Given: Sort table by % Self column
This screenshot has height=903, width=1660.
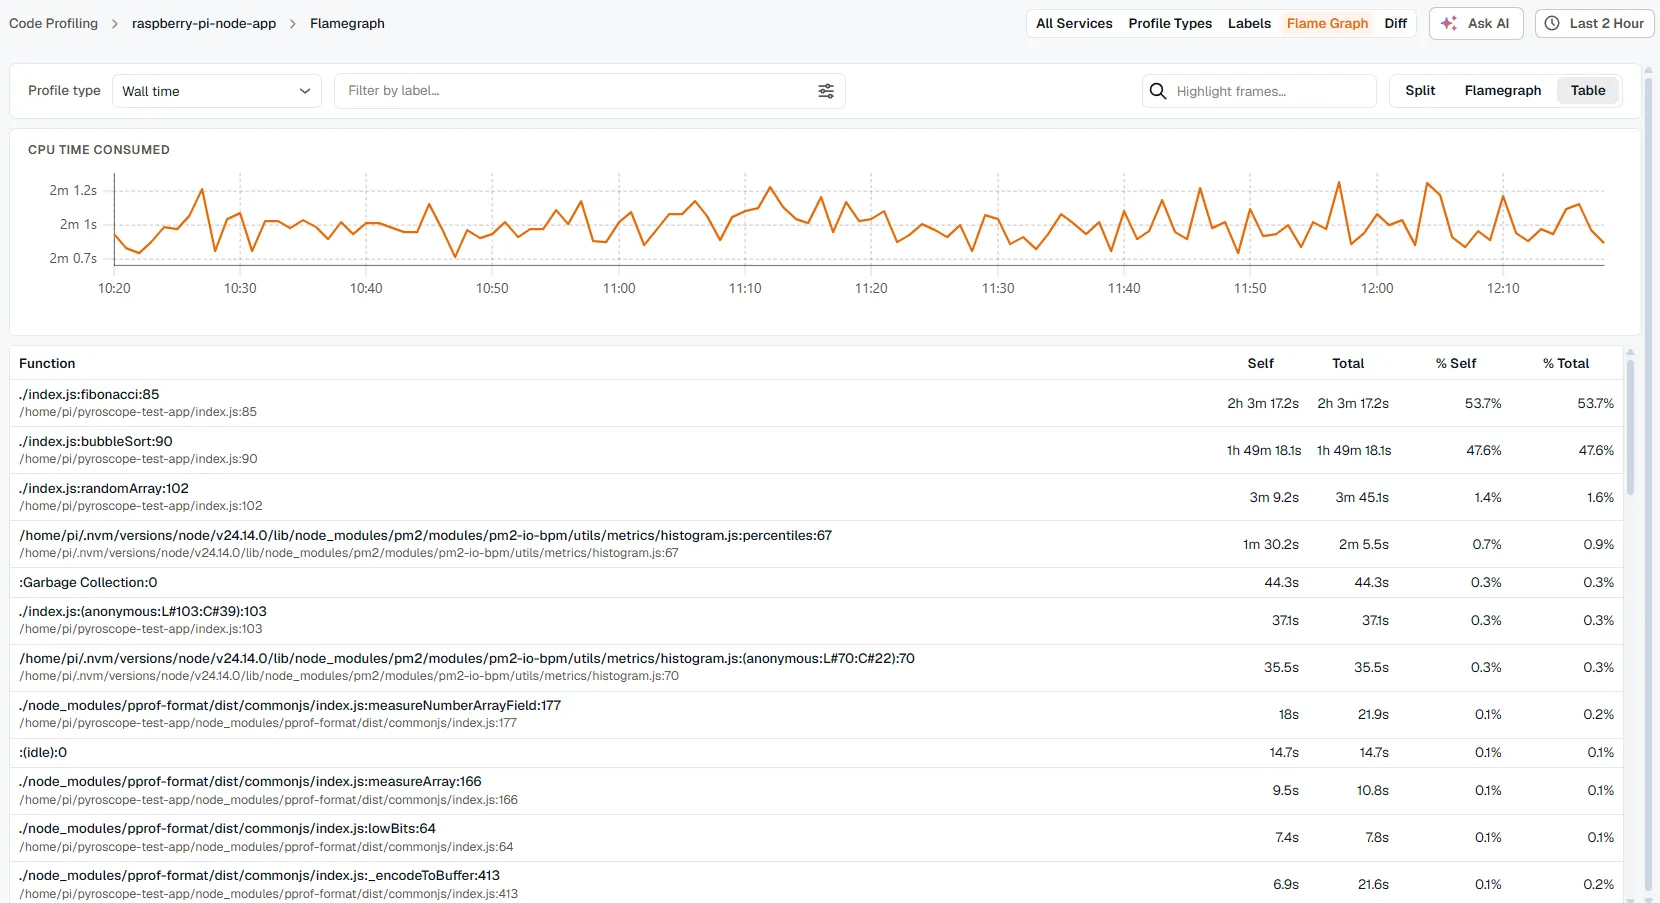Looking at the screenshot, I should click(1455, 363).
